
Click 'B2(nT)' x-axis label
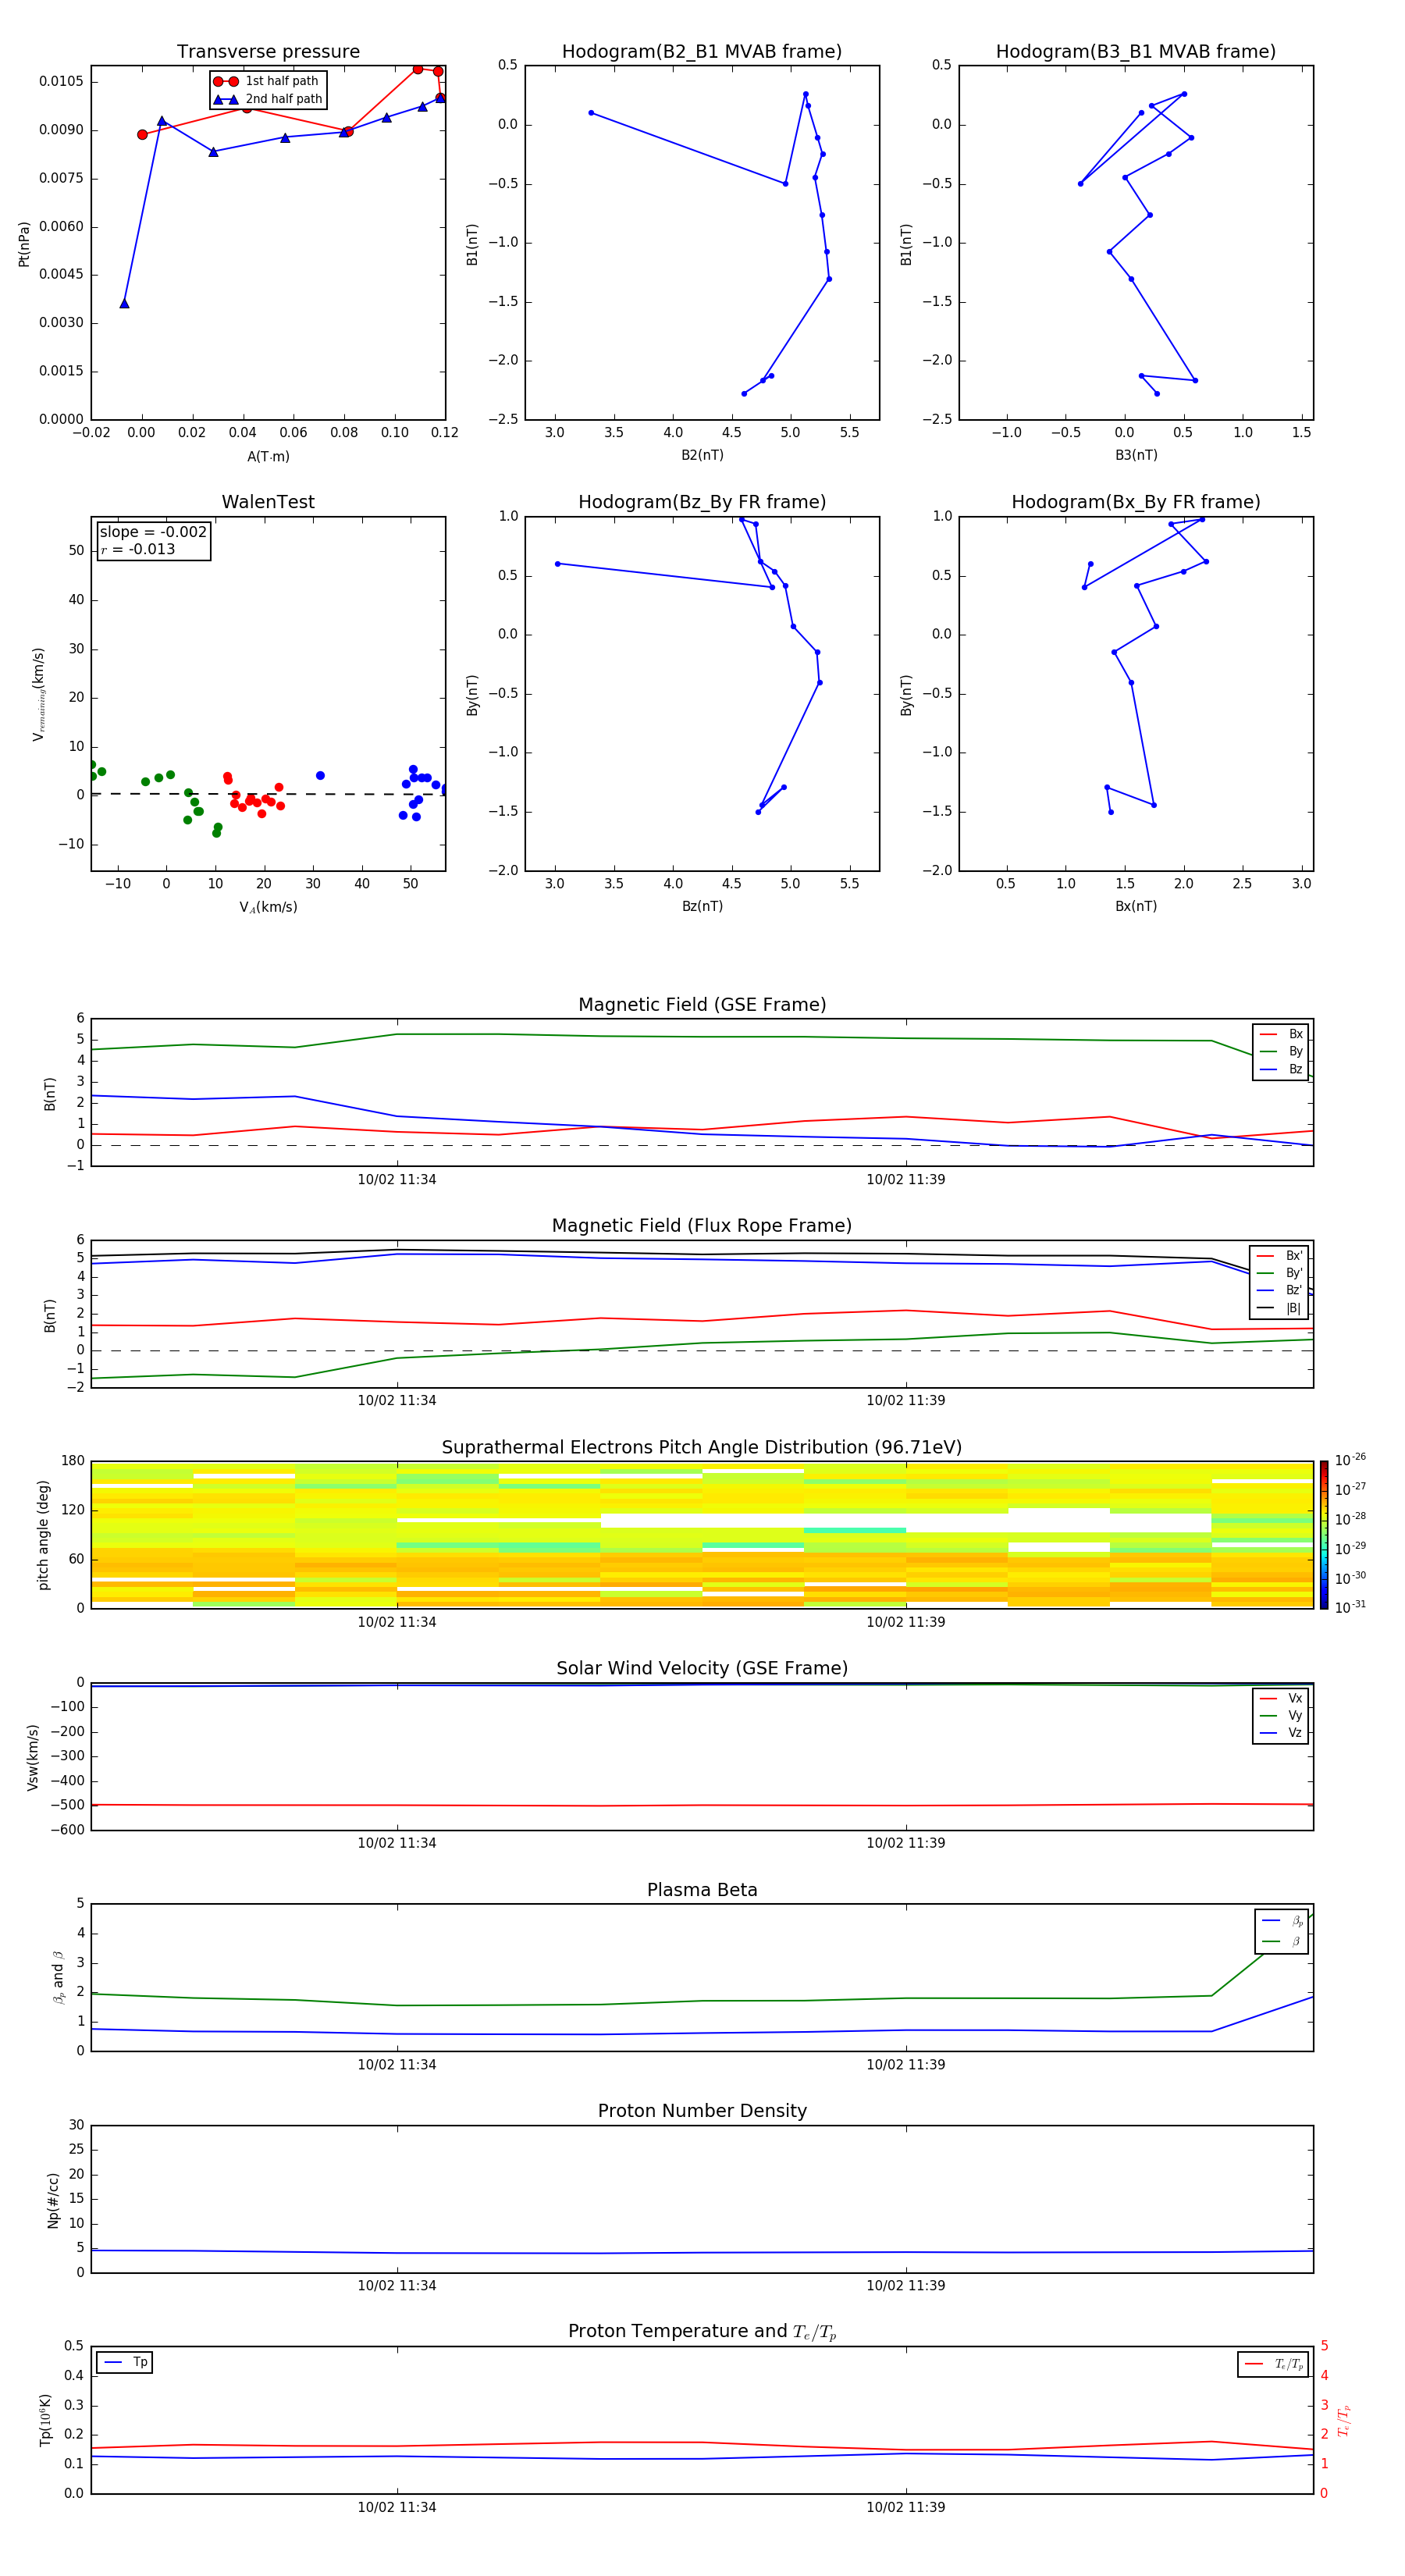coord(702,455)
